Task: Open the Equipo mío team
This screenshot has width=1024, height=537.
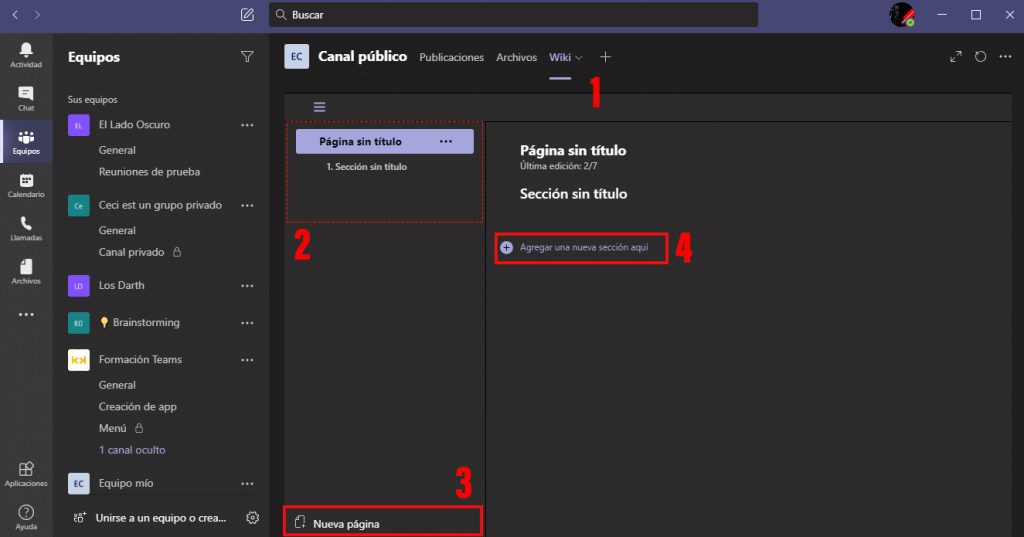Action: click(125, 483)
